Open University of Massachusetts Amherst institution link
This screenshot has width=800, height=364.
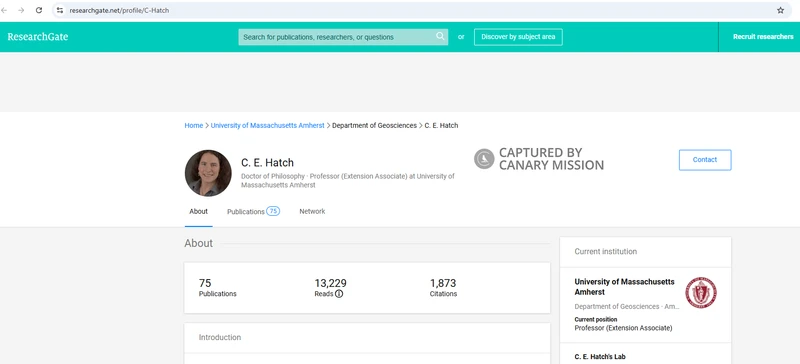click(x=624, y=287)
